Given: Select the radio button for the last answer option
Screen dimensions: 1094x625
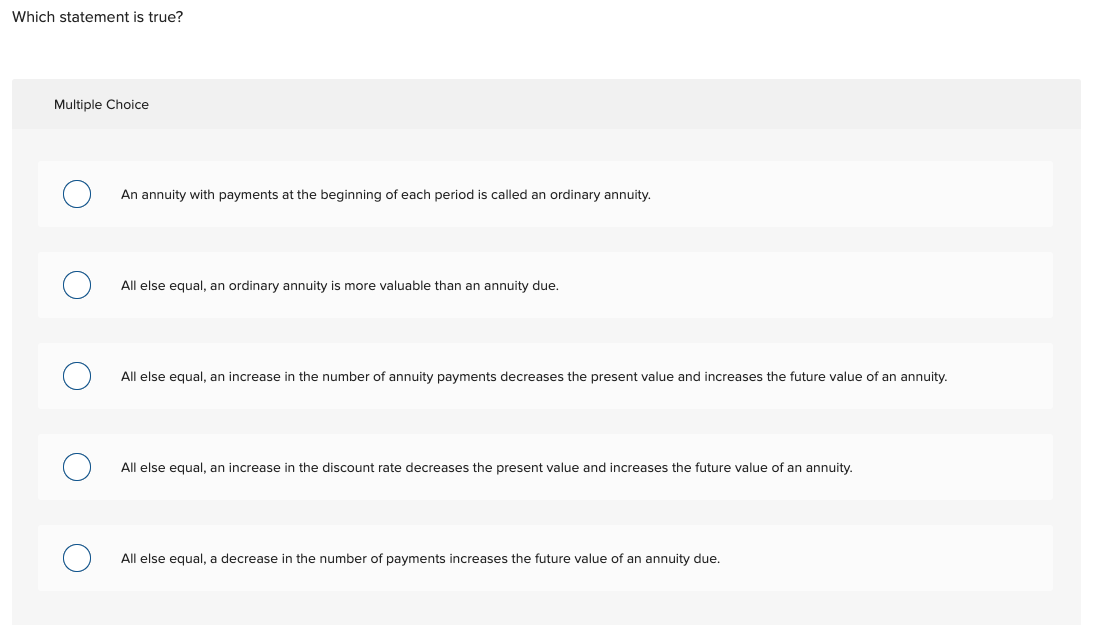Looking at the screenshot, I should pyautogui.click(x=77, y=558).
